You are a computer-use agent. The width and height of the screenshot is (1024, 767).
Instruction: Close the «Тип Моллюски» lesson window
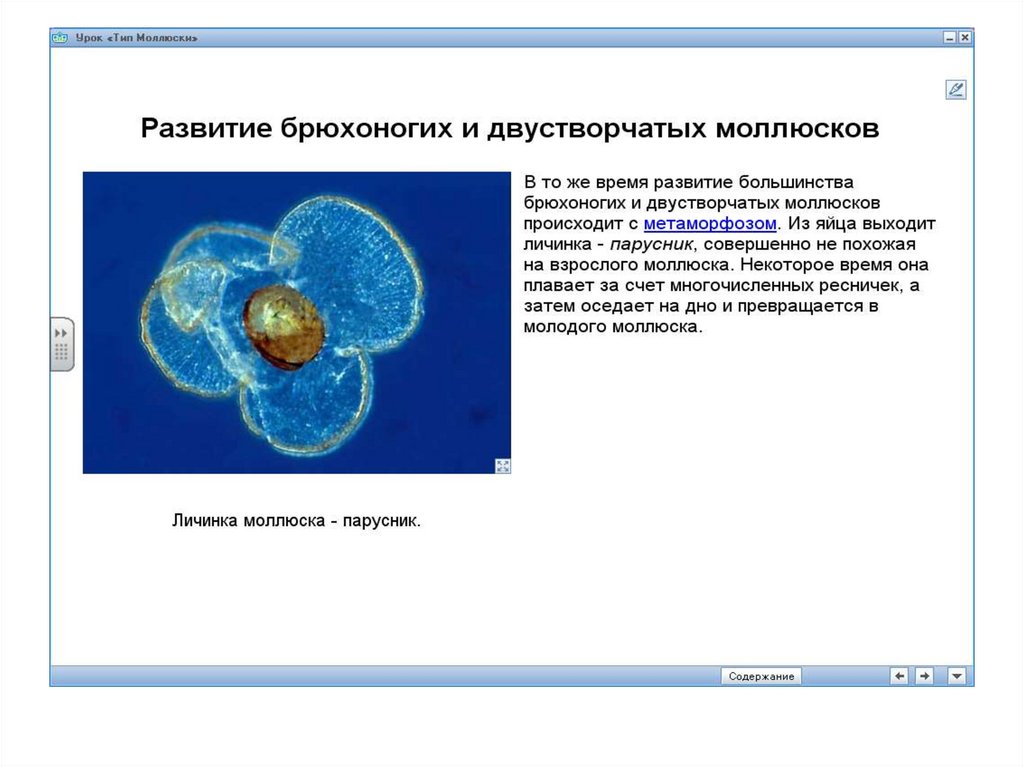(x=964, y=38)
